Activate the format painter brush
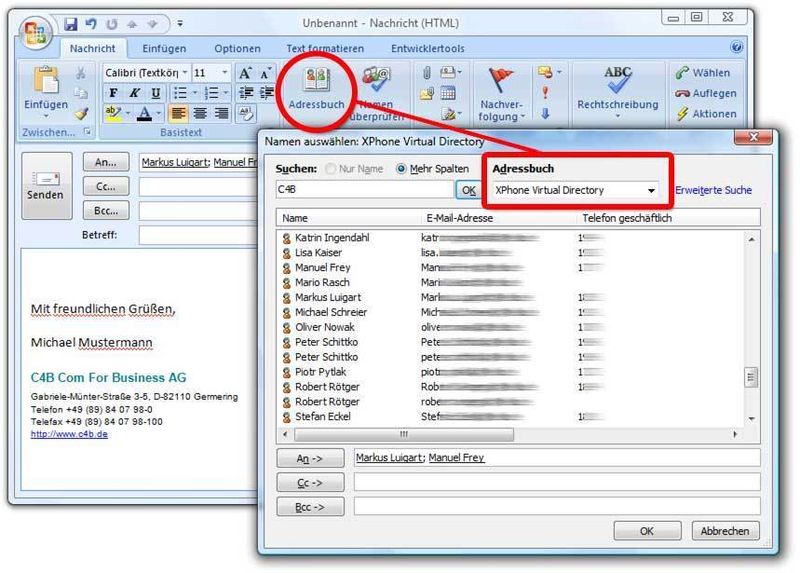This screenshot has height=573, width=800. [81, 113]
